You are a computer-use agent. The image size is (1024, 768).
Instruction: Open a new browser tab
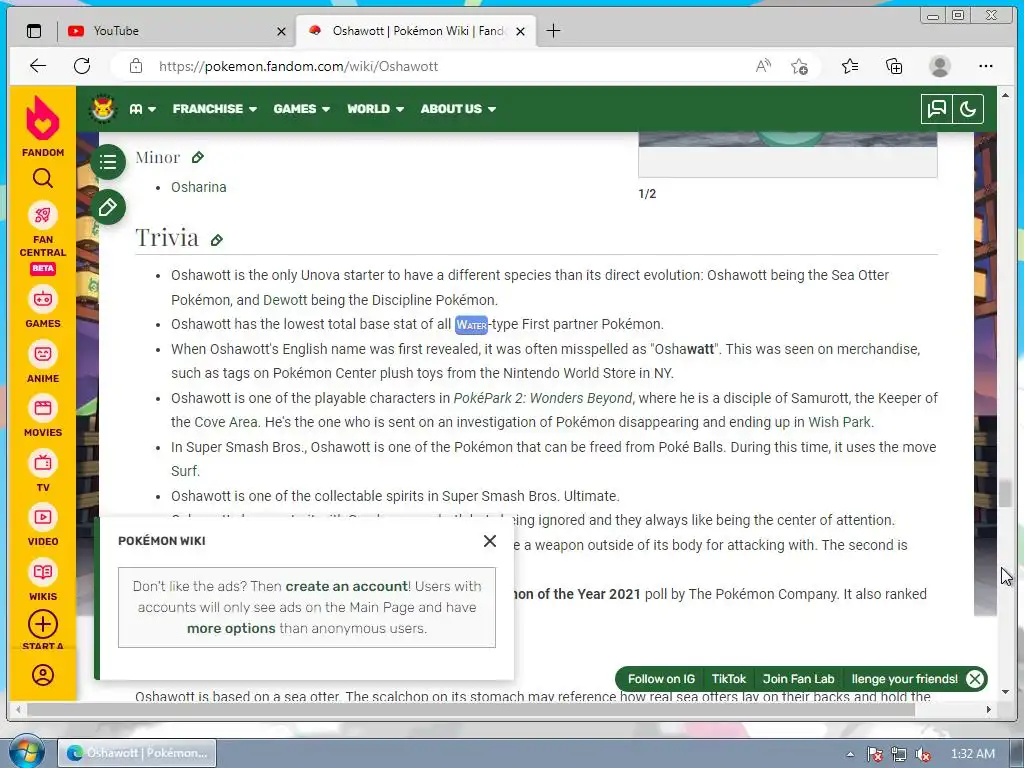pos(553,31)
